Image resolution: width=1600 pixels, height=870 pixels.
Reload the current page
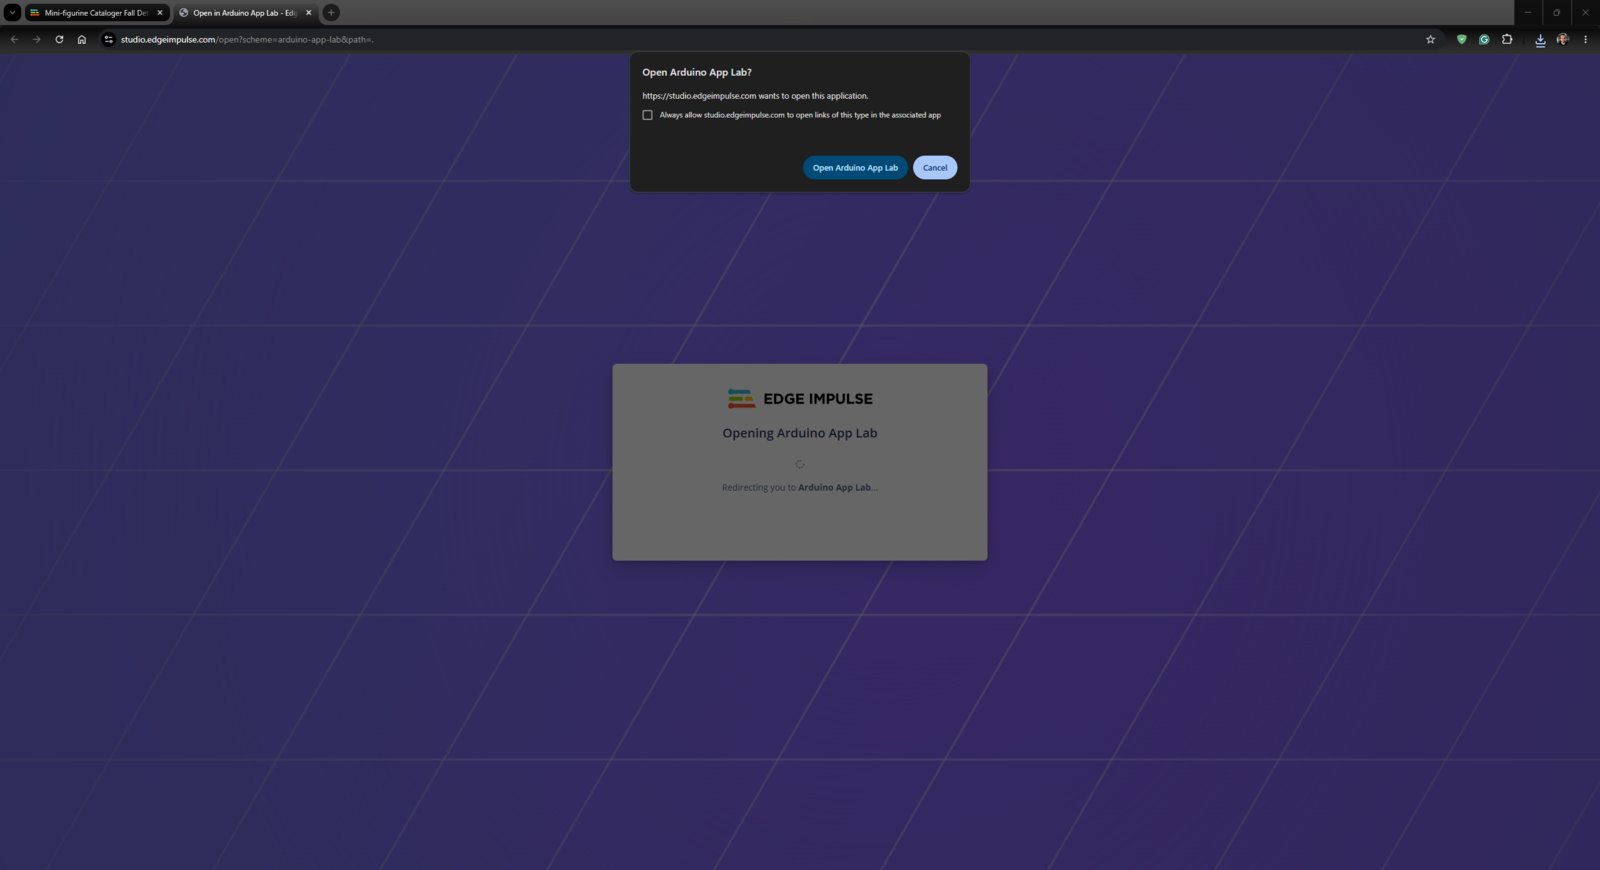click(59, 40)
